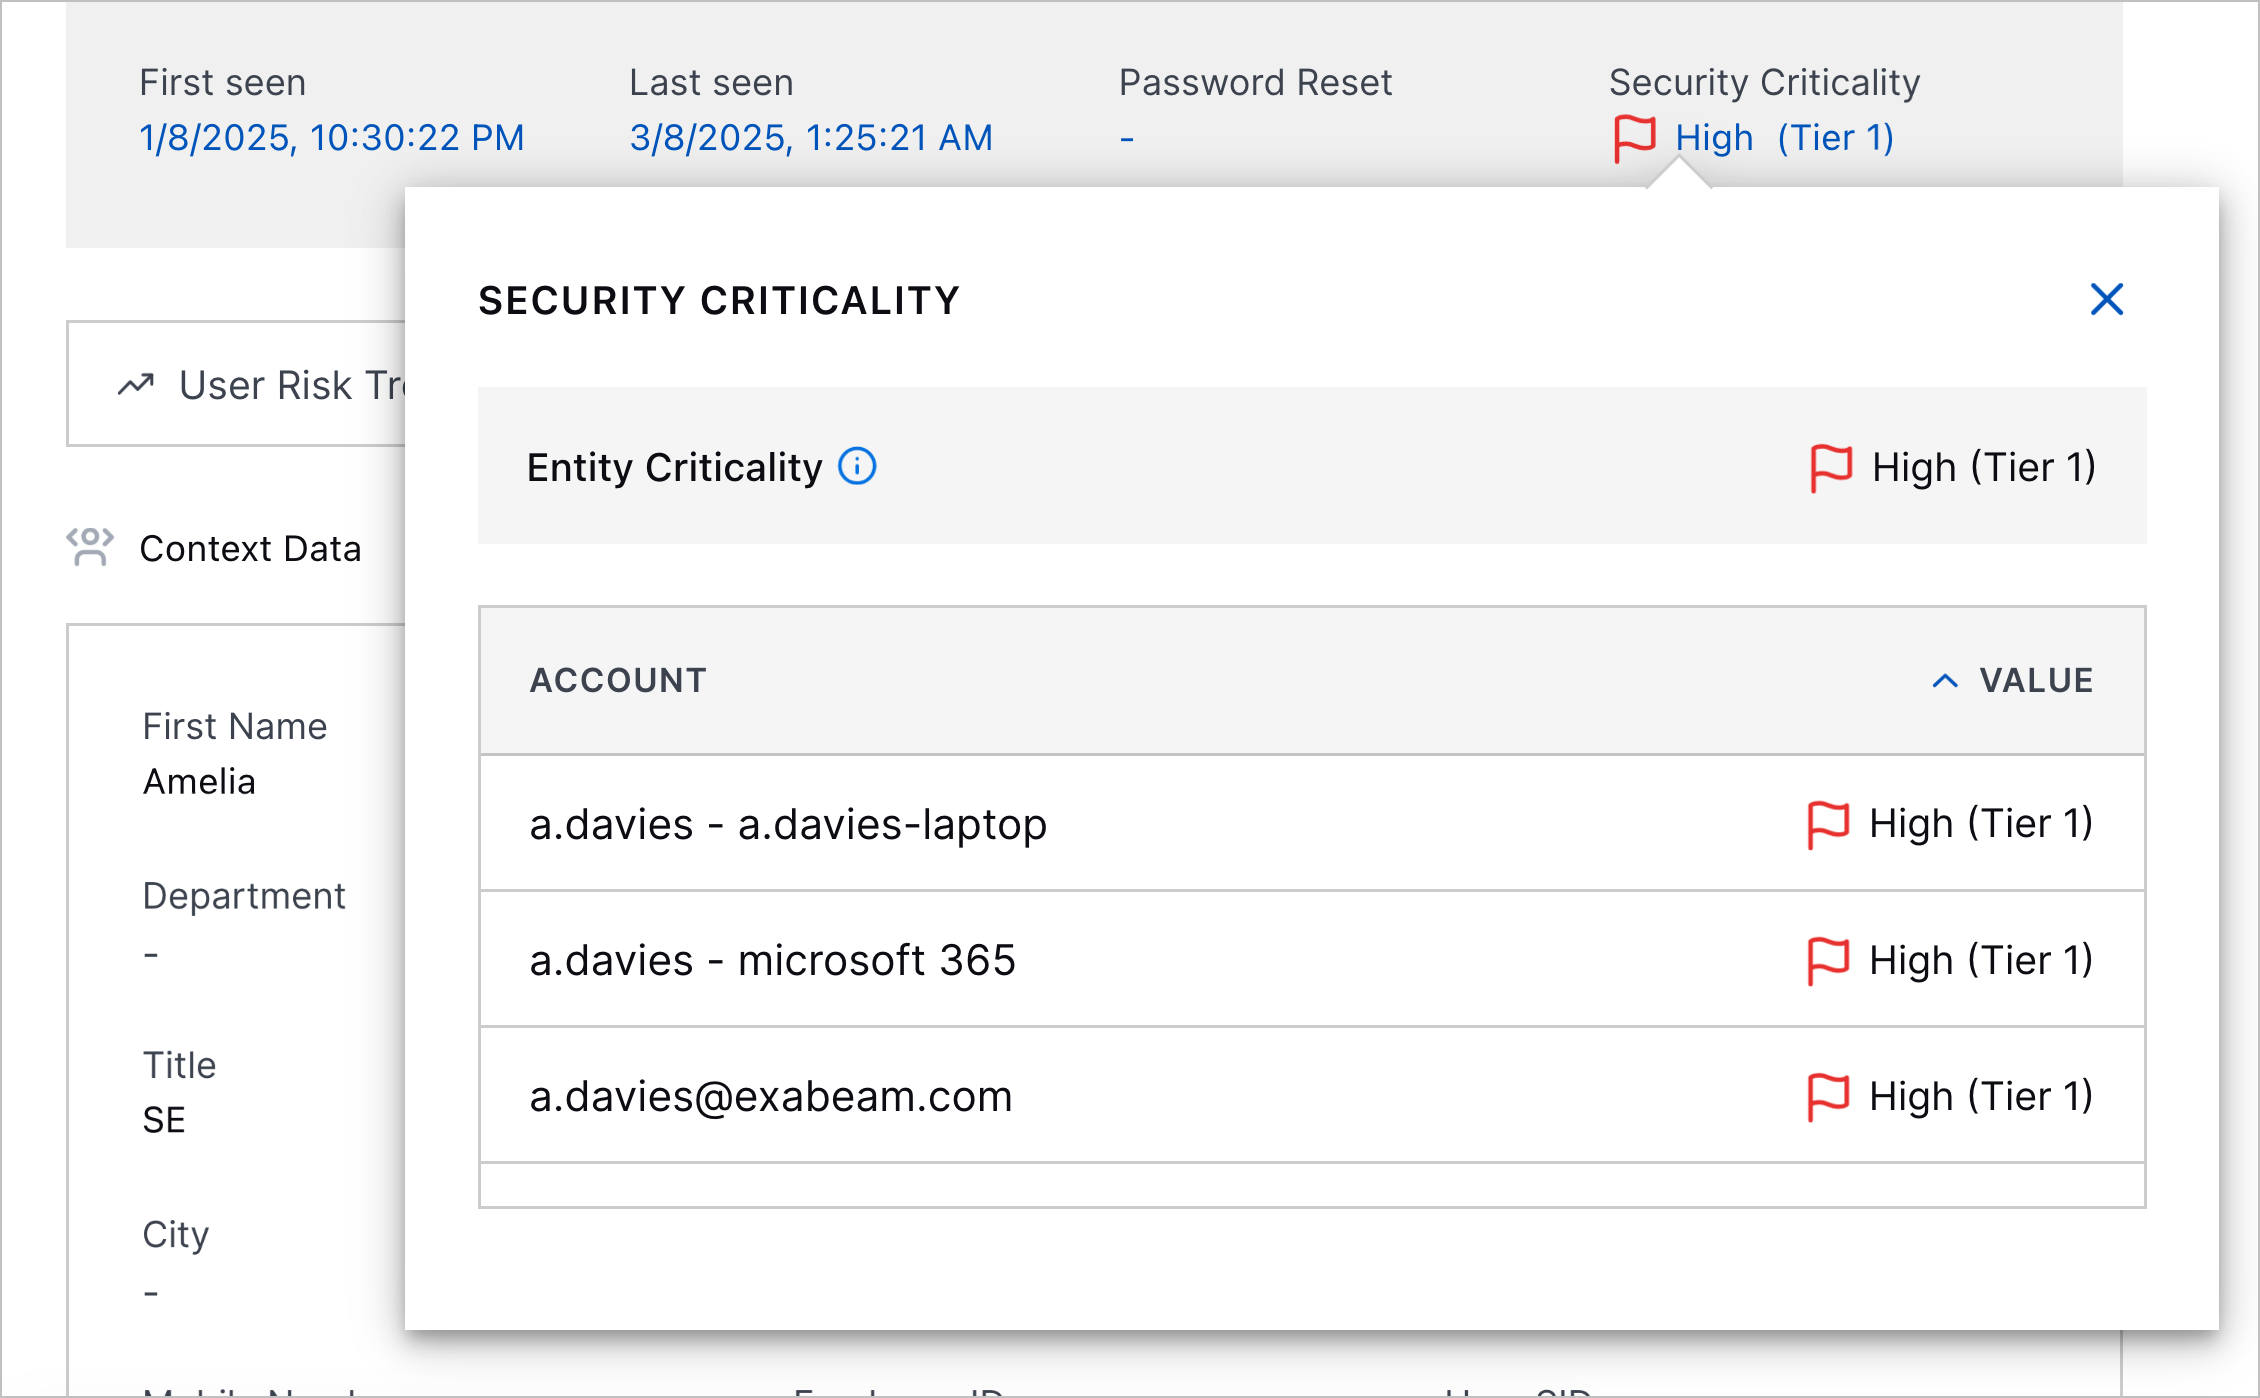Click the User Risk Trend chart icon
The height and width of the screenshot is (1398, 2260).
coord(136,384)
